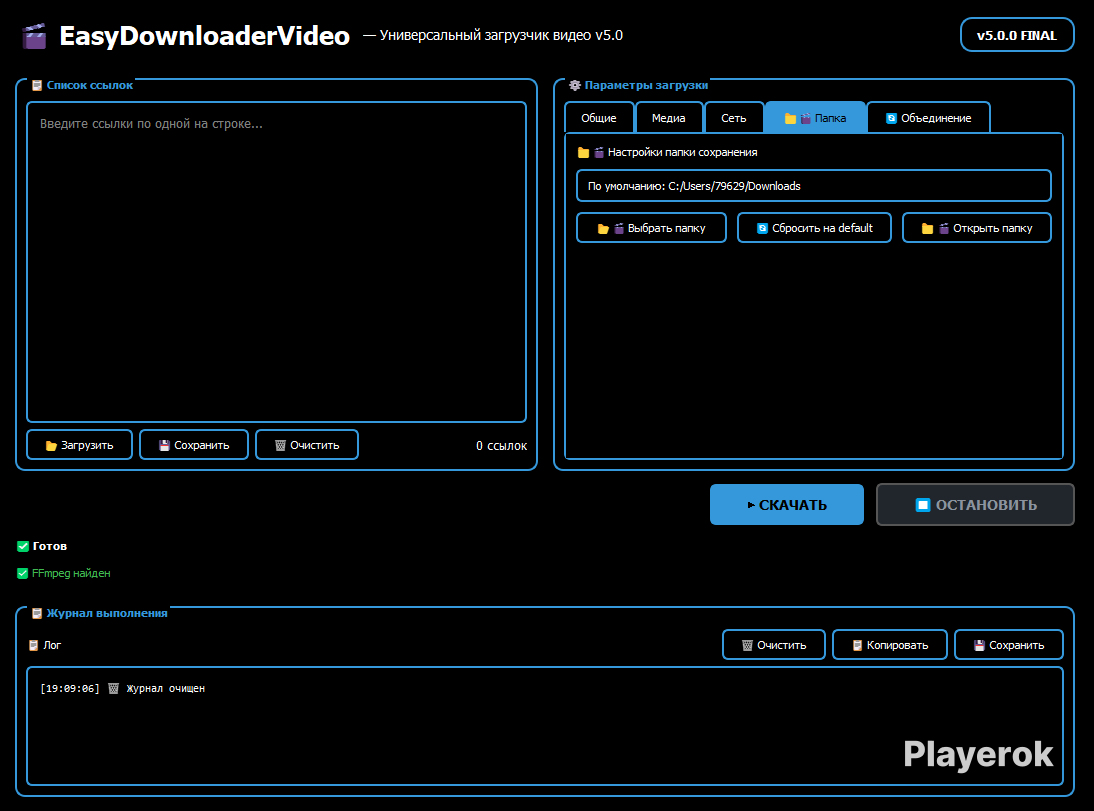The image size is (1094, 811).
Task: Click the folder icon on Открыть папку button
Action: (x=927, y=229)
